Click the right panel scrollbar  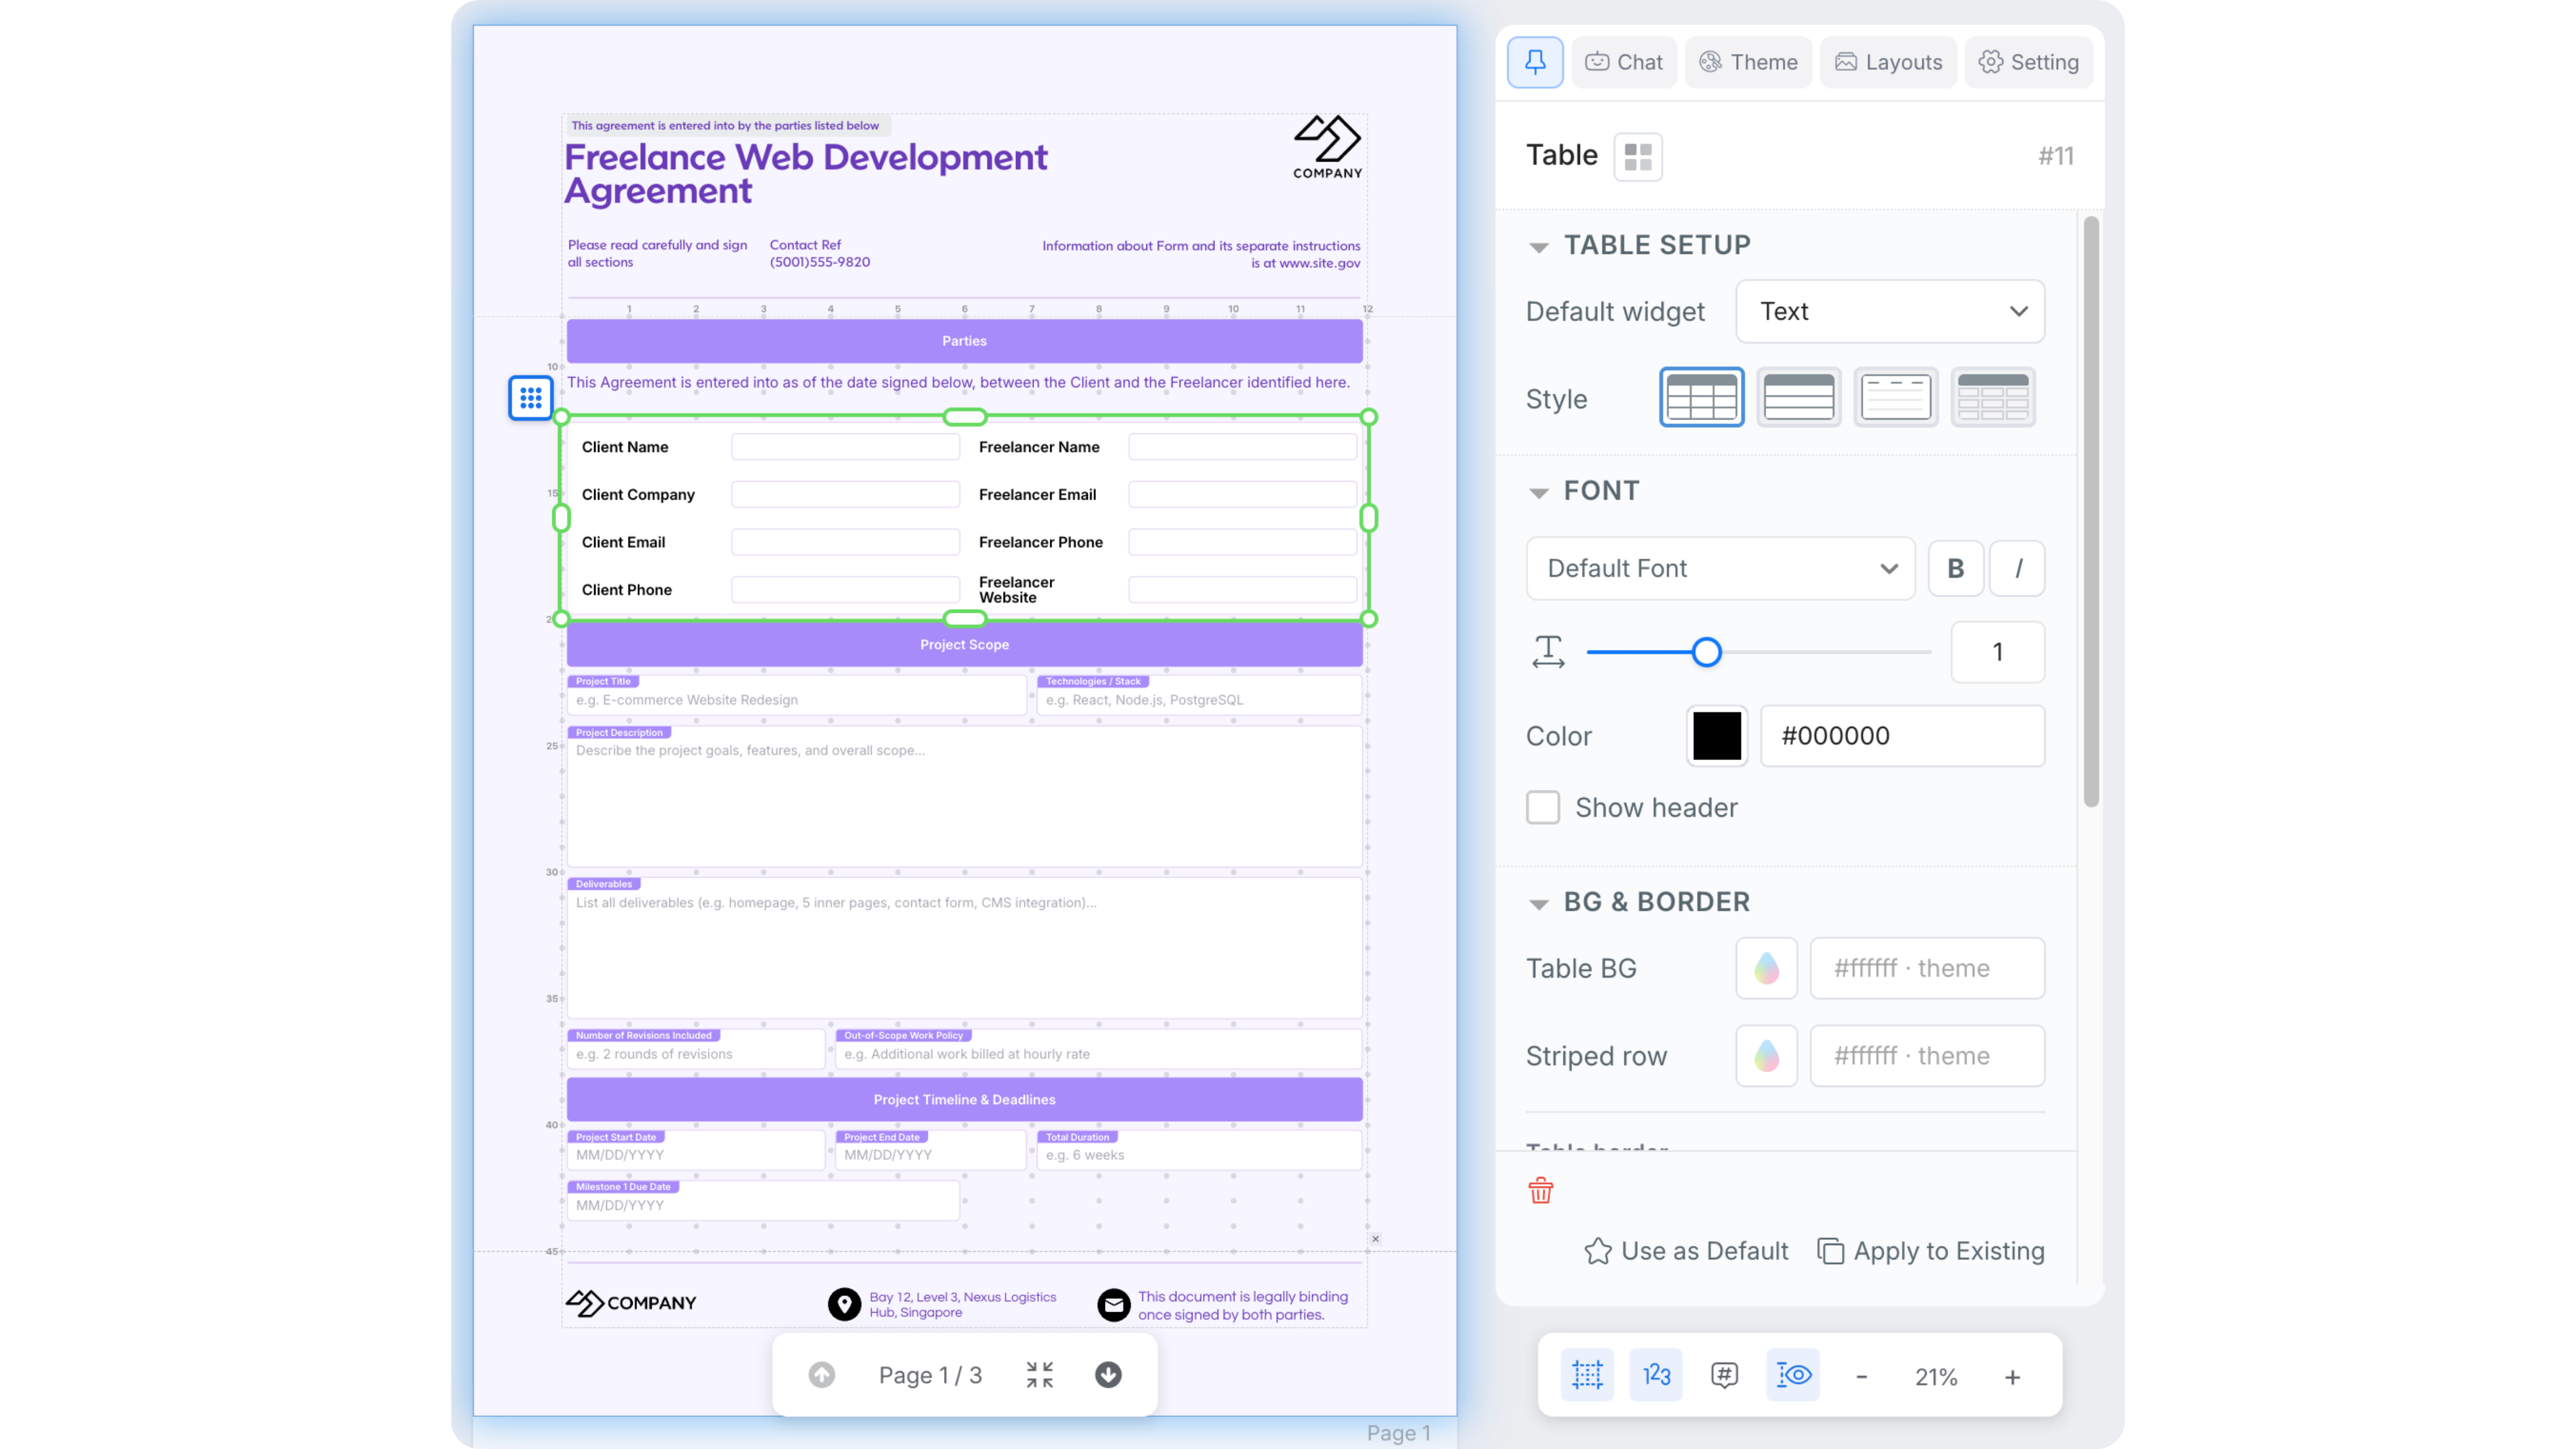(2090, 512)
